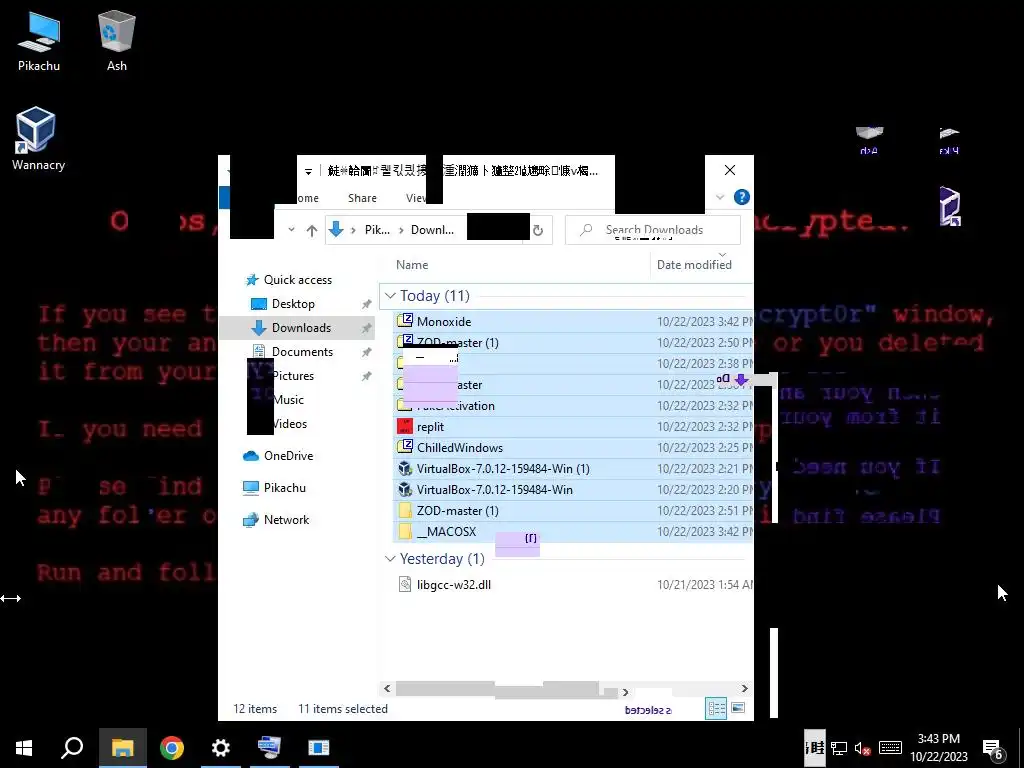Open Settings gear on the taskbar

(x=221, y=748)
